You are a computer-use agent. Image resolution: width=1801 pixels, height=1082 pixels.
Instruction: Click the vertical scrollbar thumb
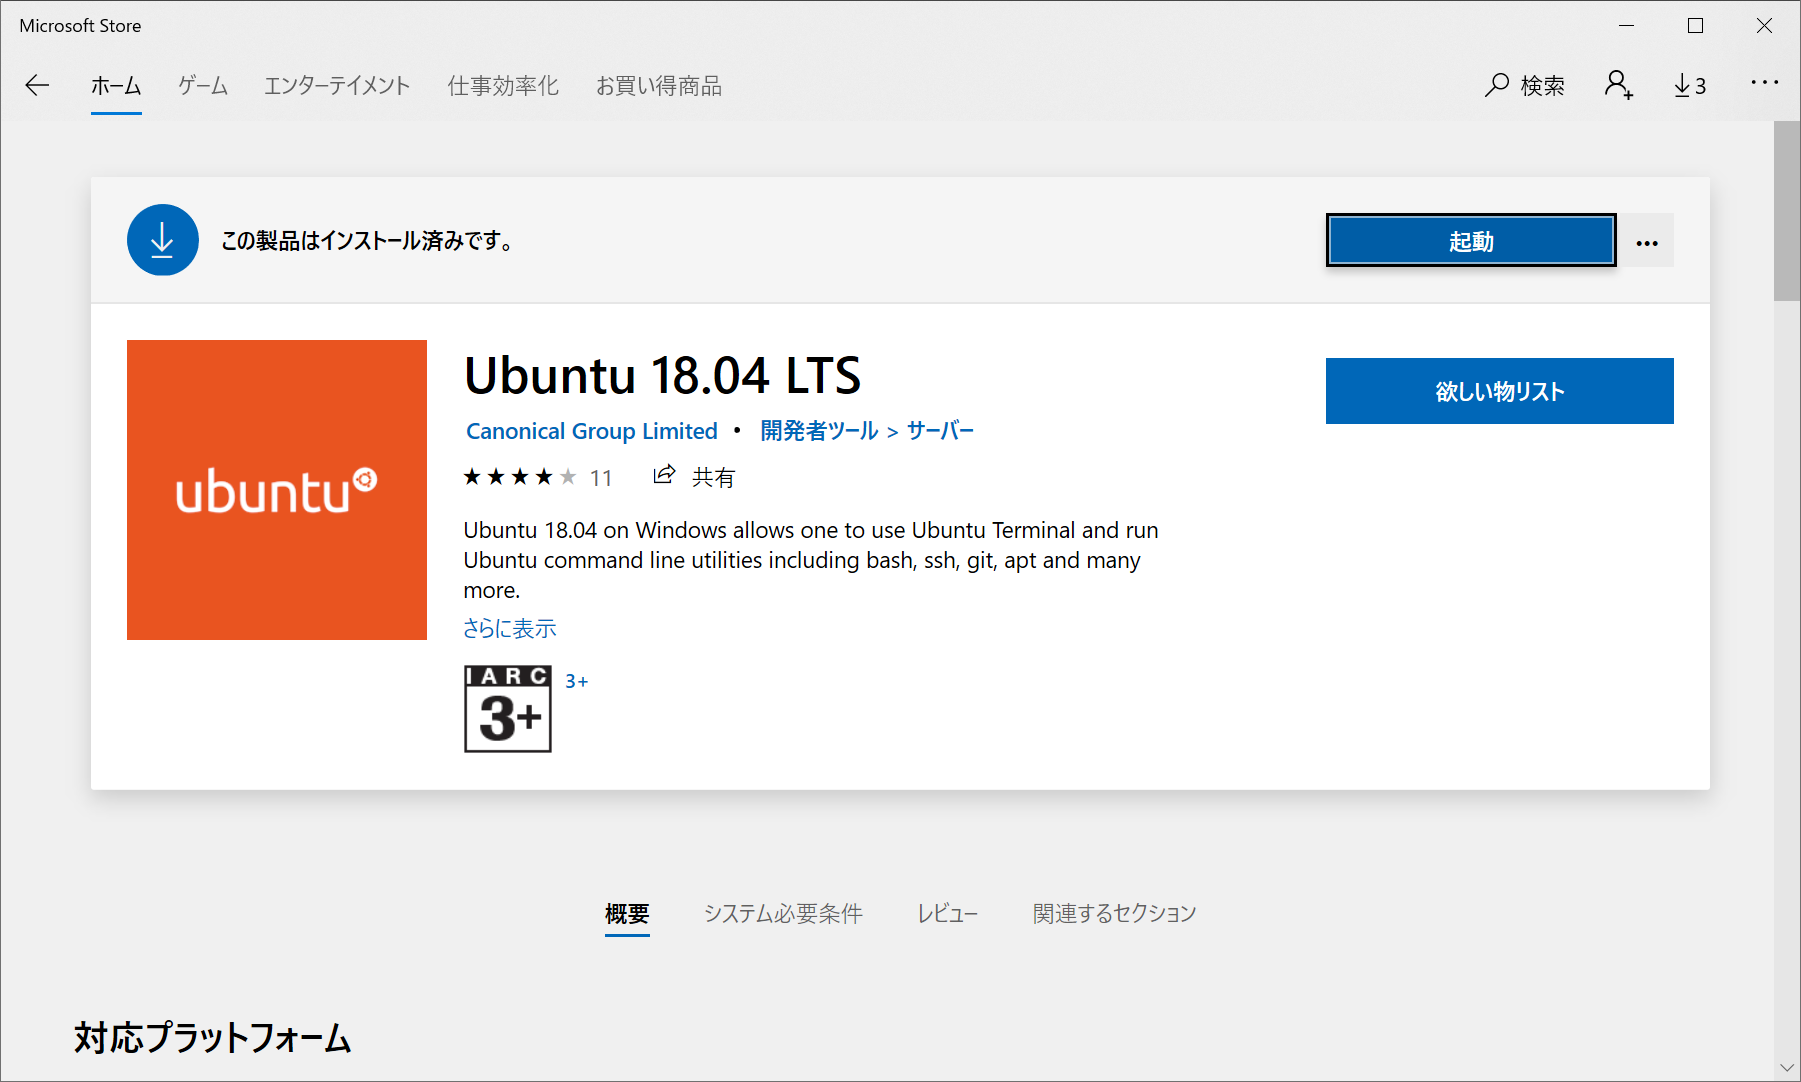click(1787, 210)
